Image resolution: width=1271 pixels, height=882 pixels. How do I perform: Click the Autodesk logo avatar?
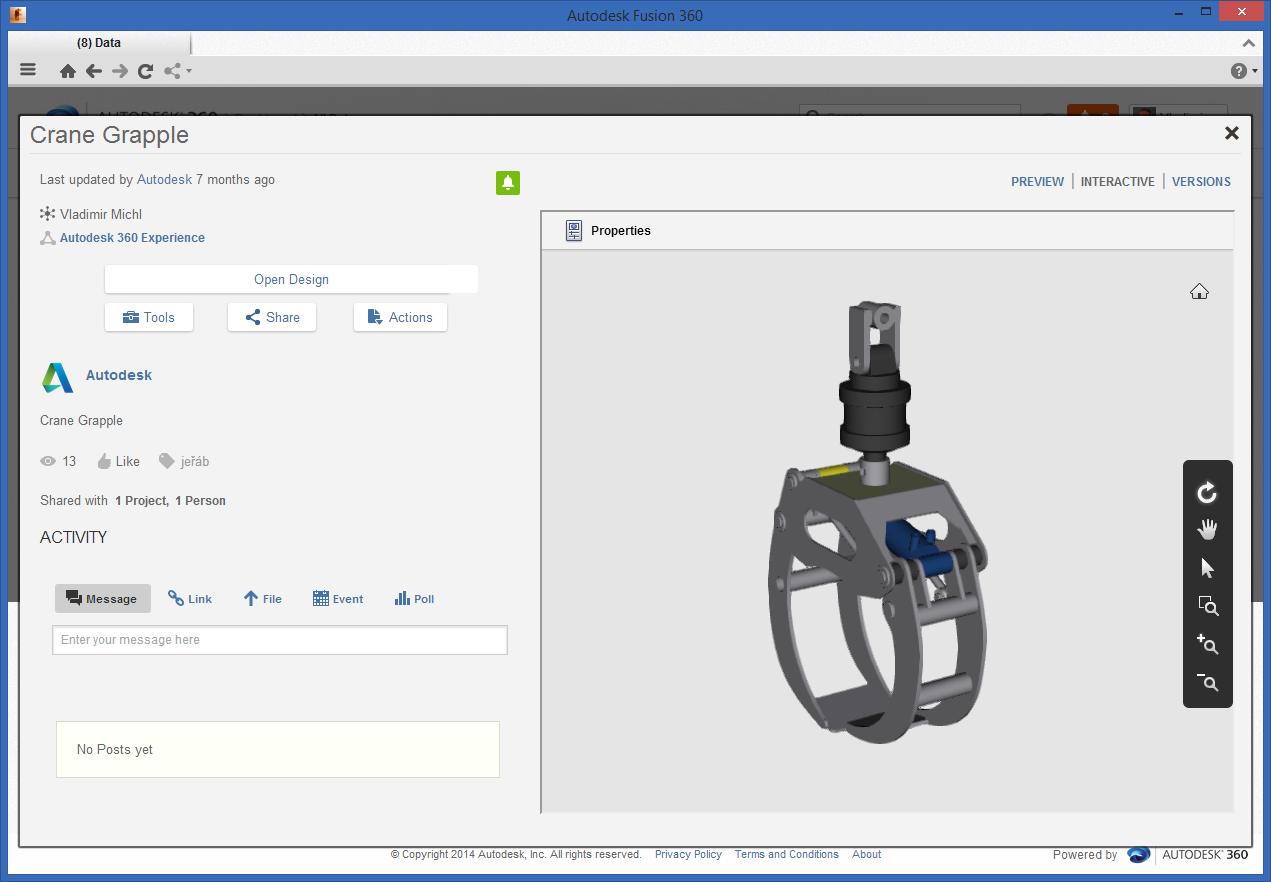(57, 377)
